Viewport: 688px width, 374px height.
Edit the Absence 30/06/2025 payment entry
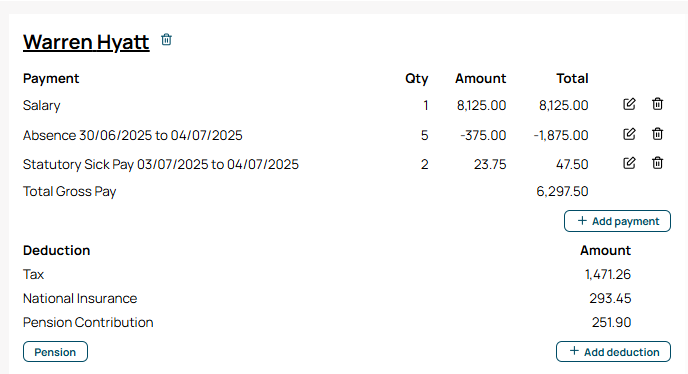coord(629,134)
